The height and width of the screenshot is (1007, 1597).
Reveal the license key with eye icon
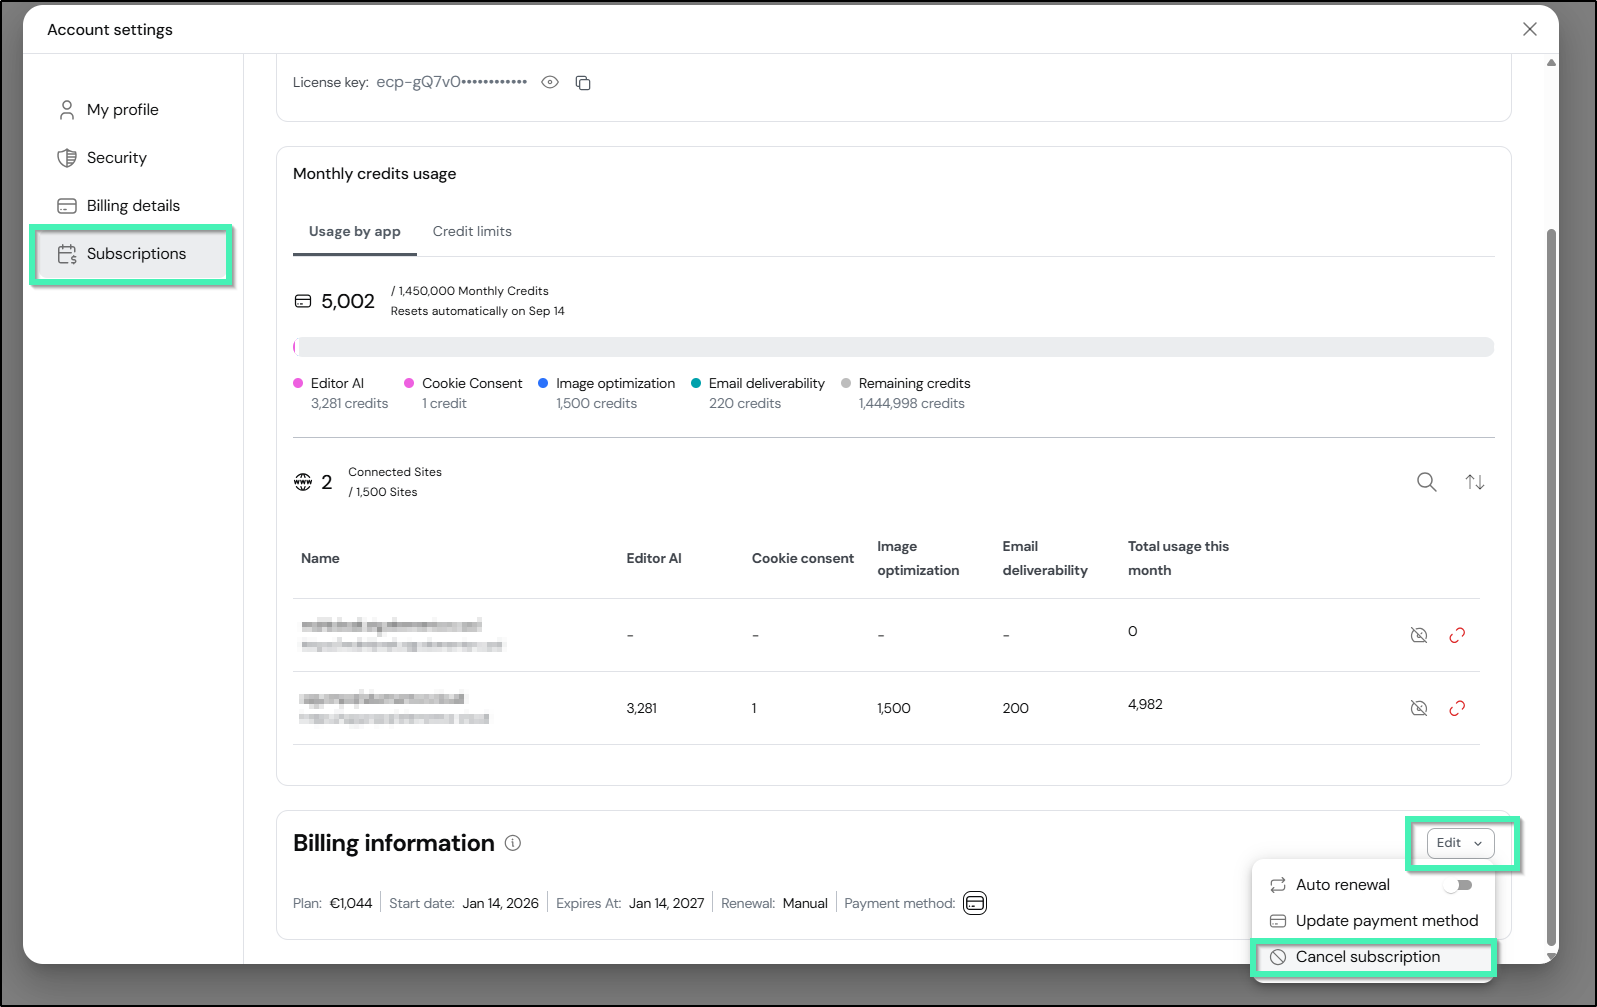[x=550, y=82]
